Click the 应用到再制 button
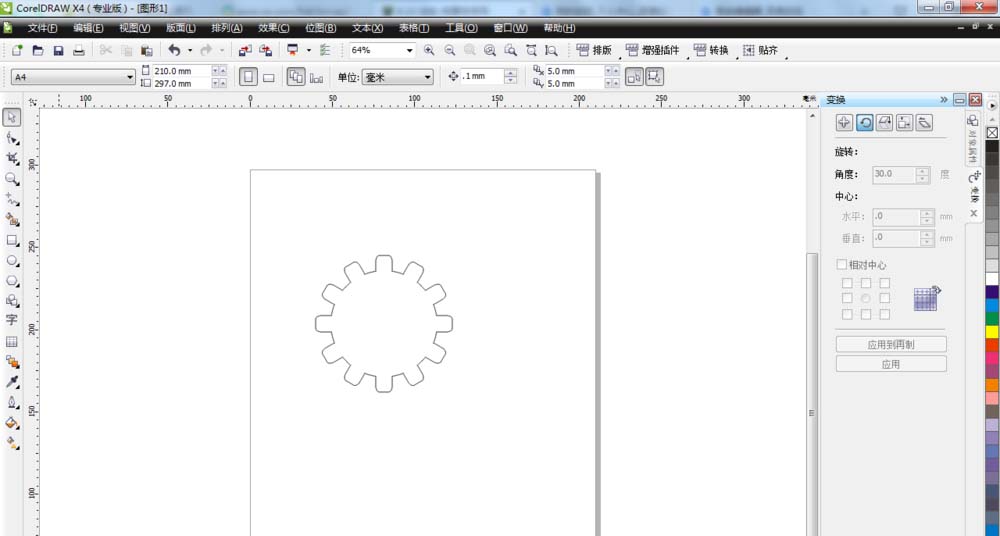 tap(890, 344)
